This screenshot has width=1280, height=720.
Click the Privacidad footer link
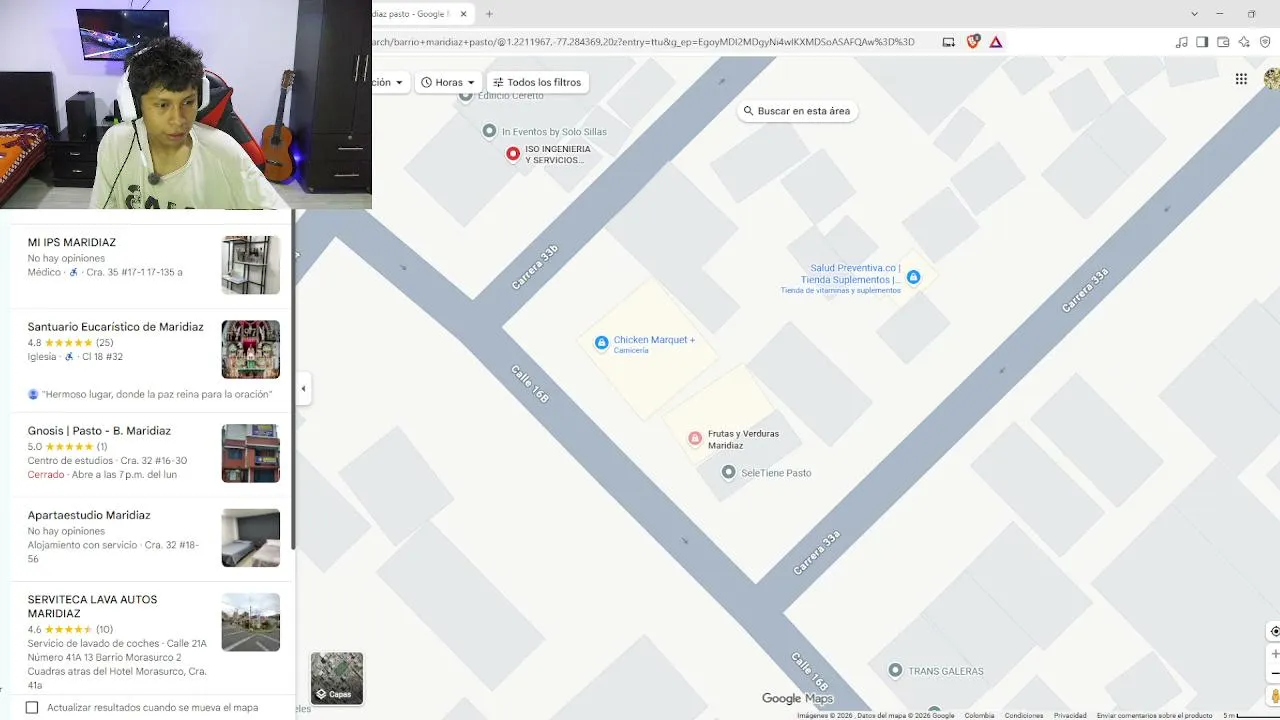point(1070,715)
